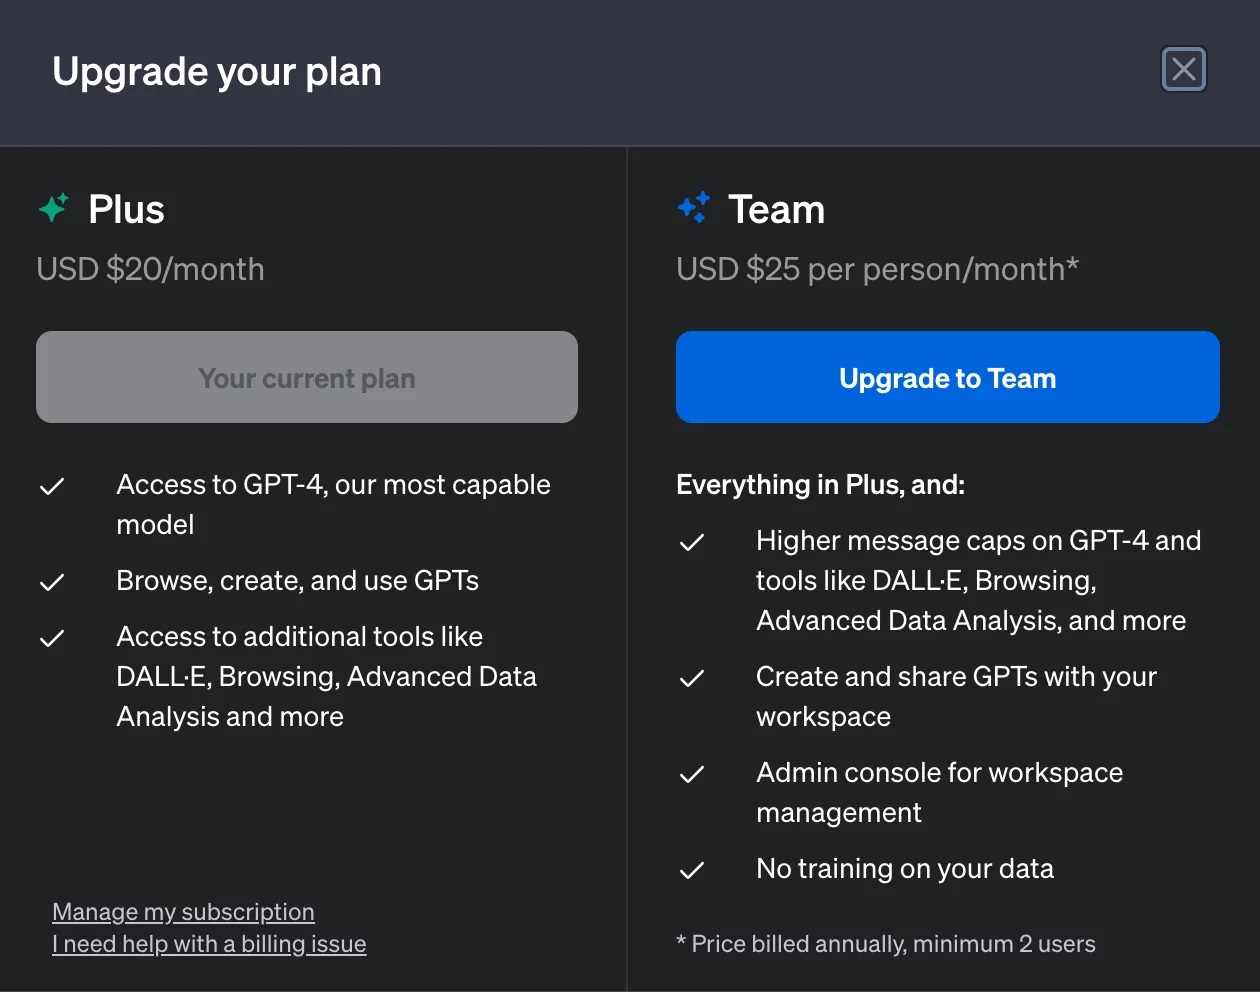
Task: Click the Your current plan button
Action: coord(307,377)
